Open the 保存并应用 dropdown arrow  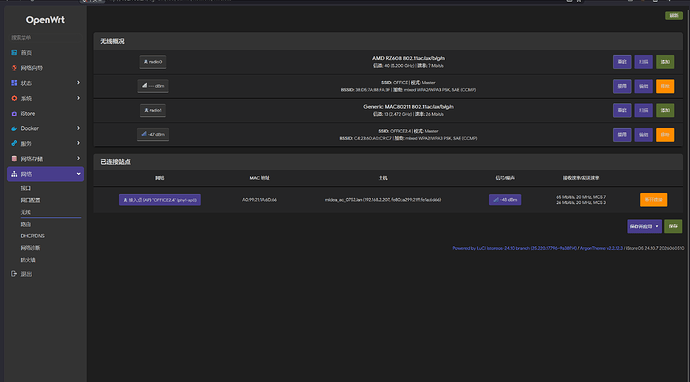pos(657,226)
